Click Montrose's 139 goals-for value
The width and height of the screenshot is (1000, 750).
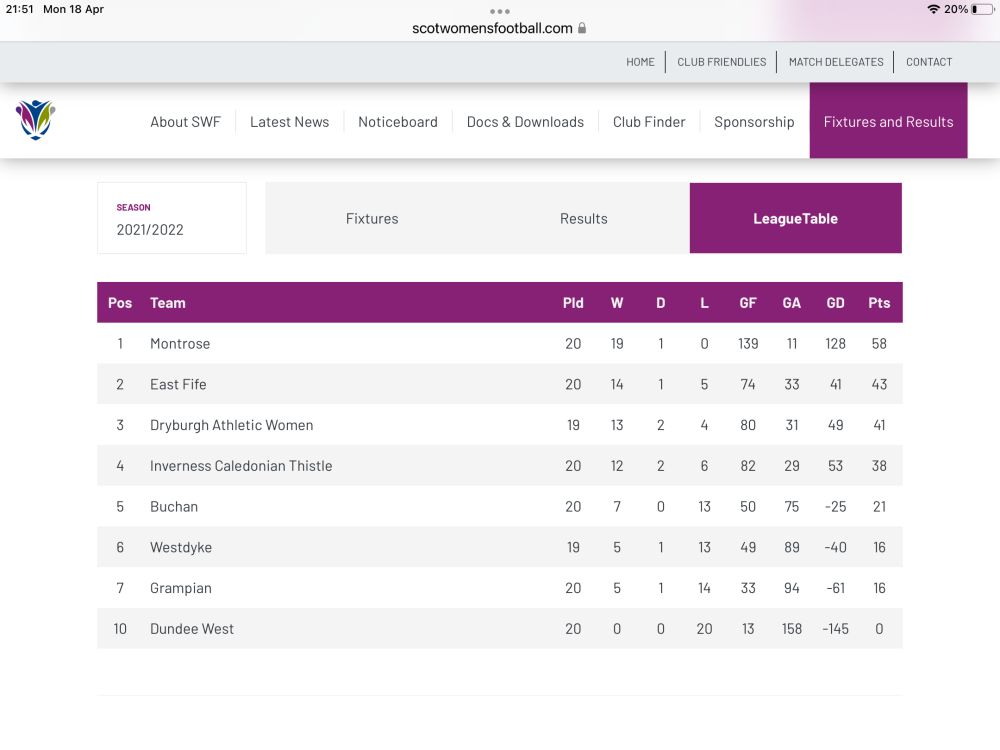[x=748, y=344]
